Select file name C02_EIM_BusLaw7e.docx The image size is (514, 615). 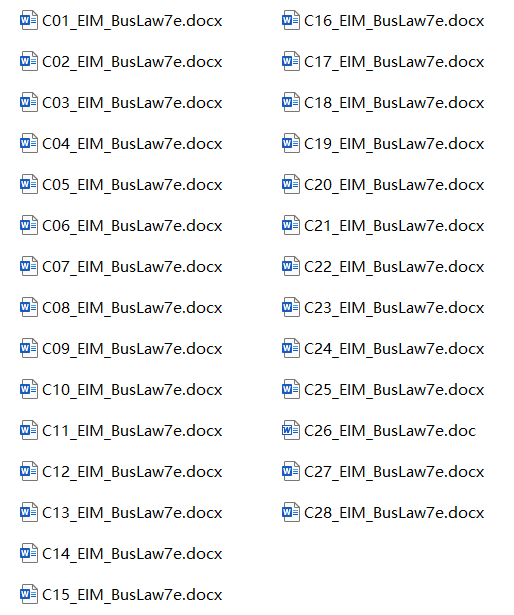pos(132,62)
